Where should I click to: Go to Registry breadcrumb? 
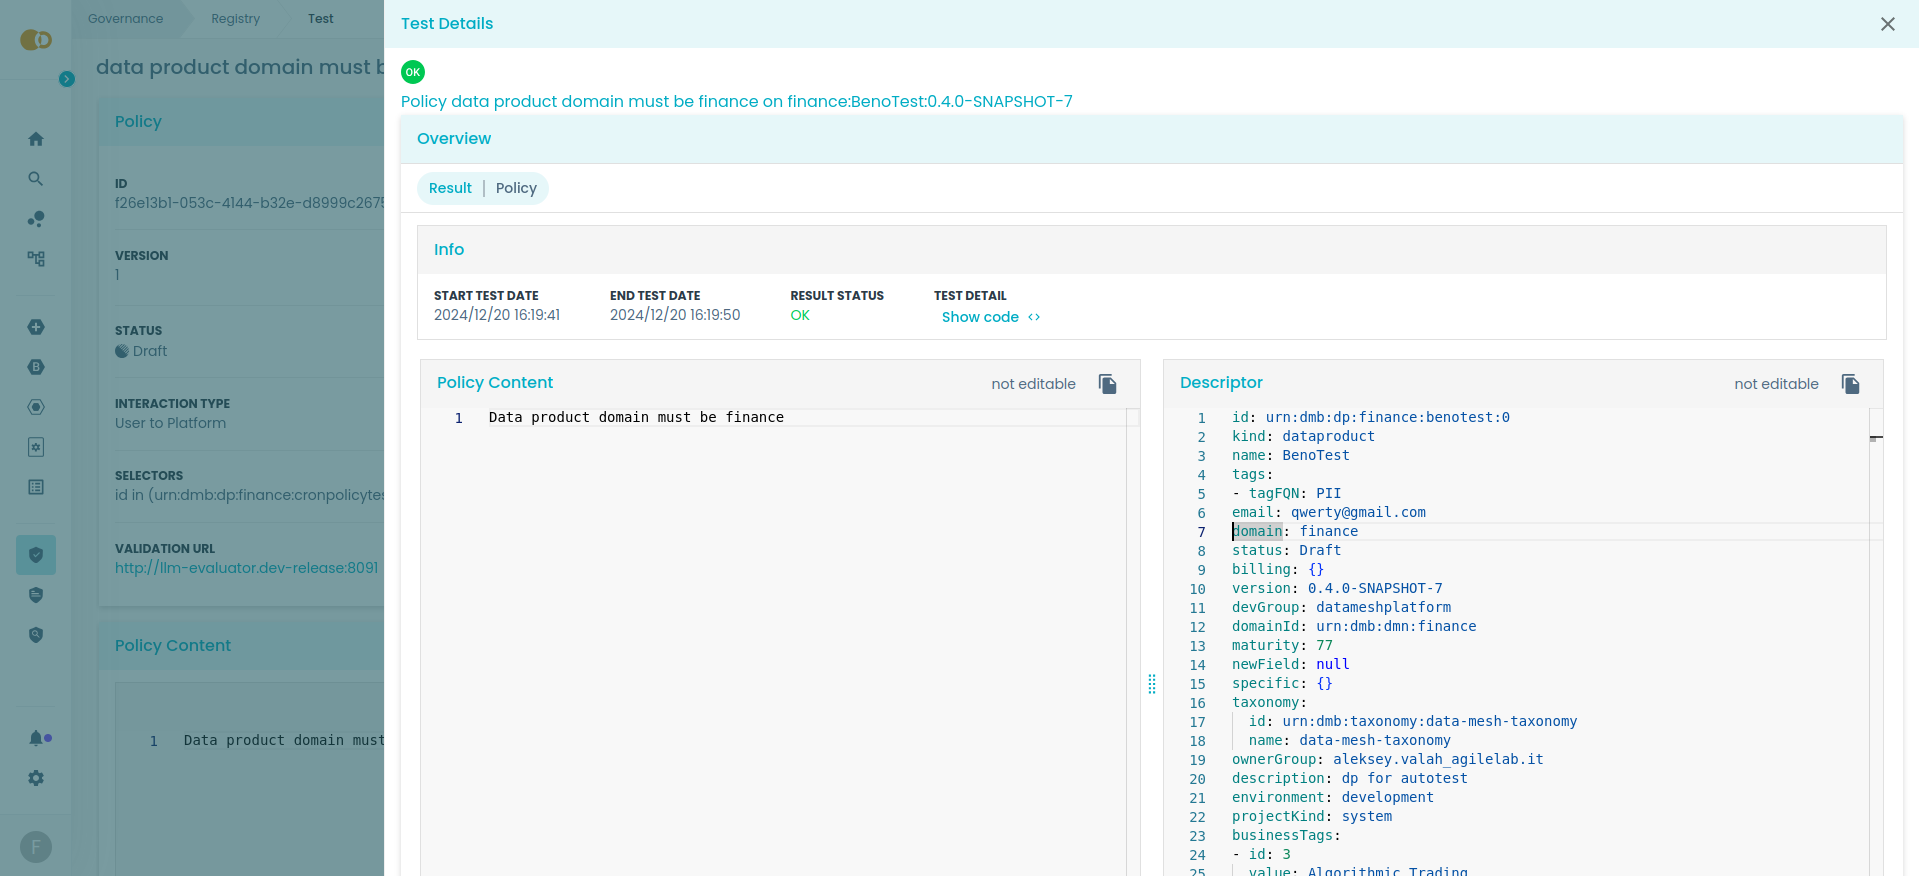pyautogui.click(x=235, y=19)
